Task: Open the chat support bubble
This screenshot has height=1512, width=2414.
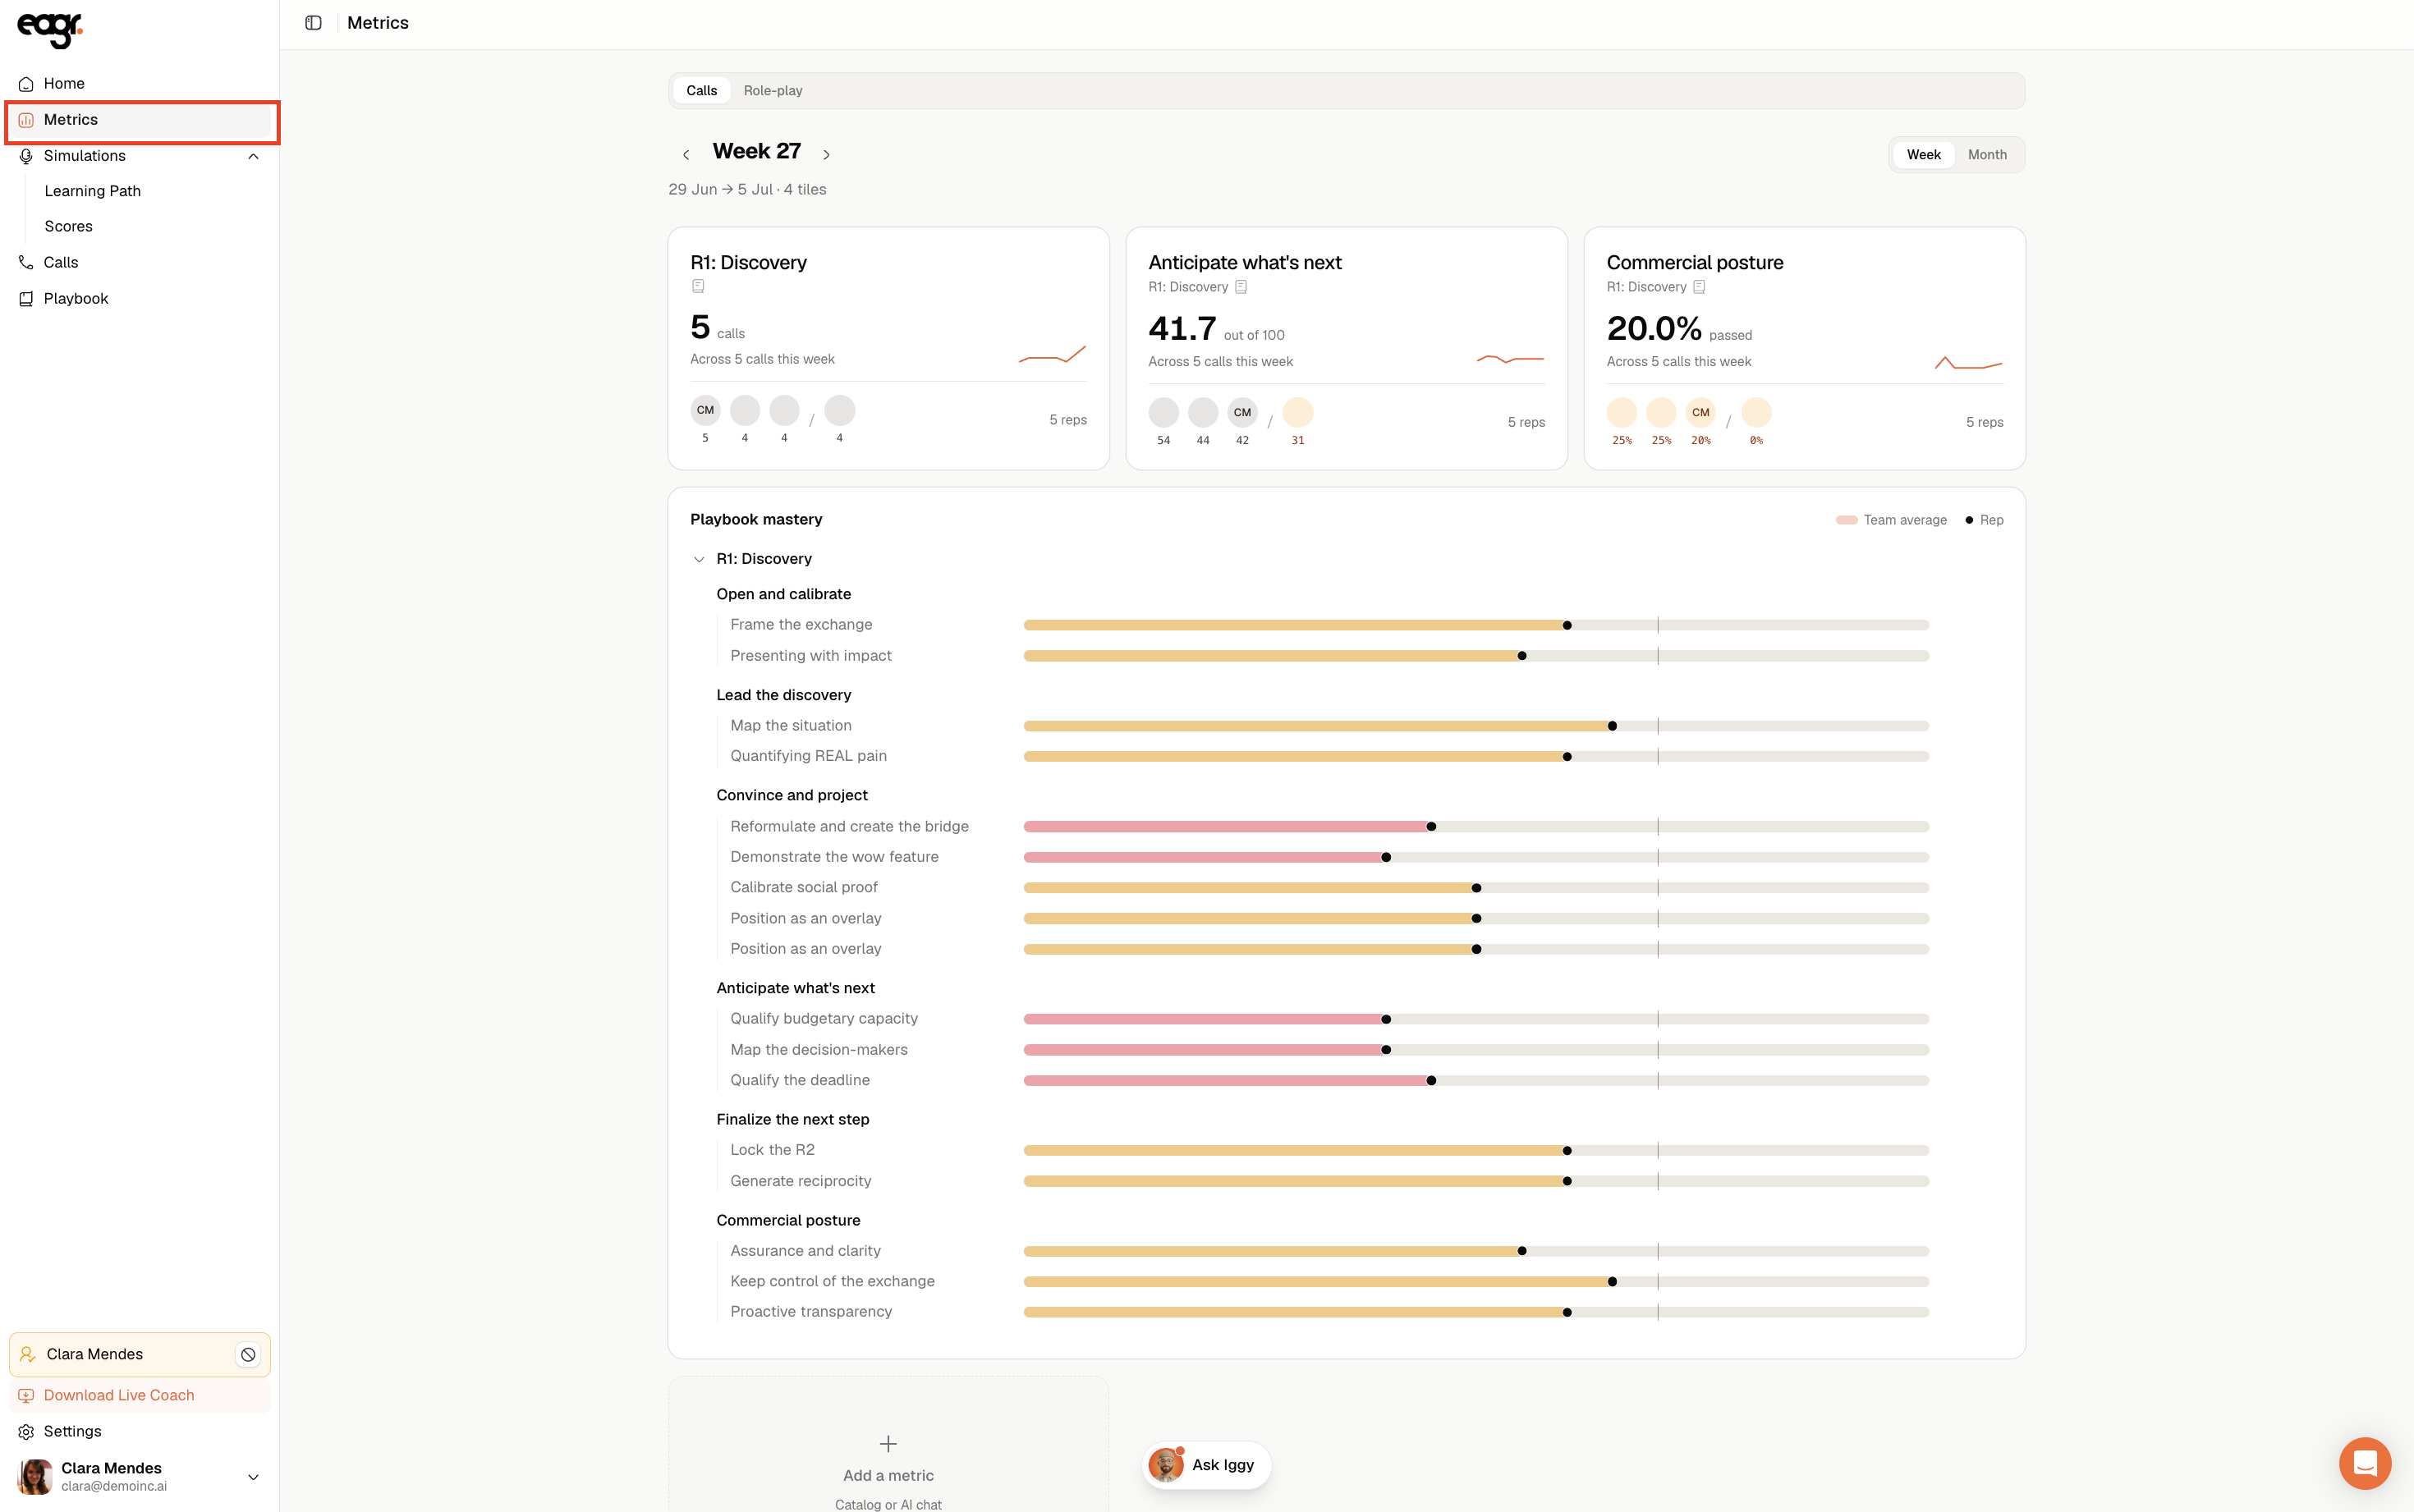Action: [2365, 1464]
